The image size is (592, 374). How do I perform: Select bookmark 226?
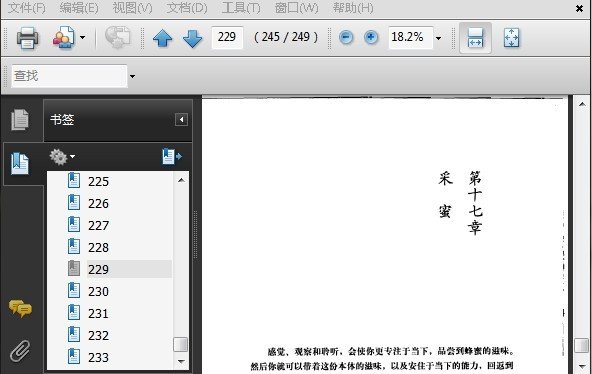(99, 204)
